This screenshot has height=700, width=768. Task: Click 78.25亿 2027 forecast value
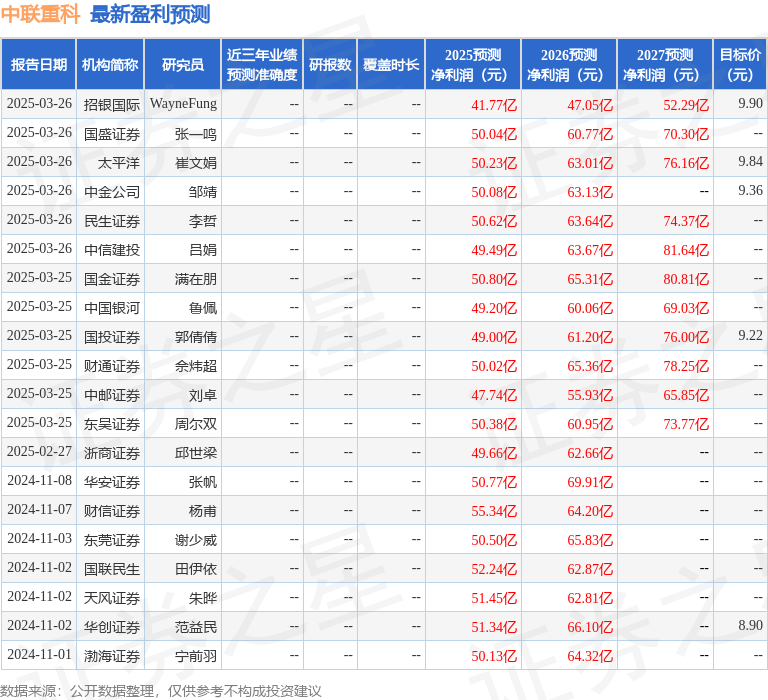686,366
